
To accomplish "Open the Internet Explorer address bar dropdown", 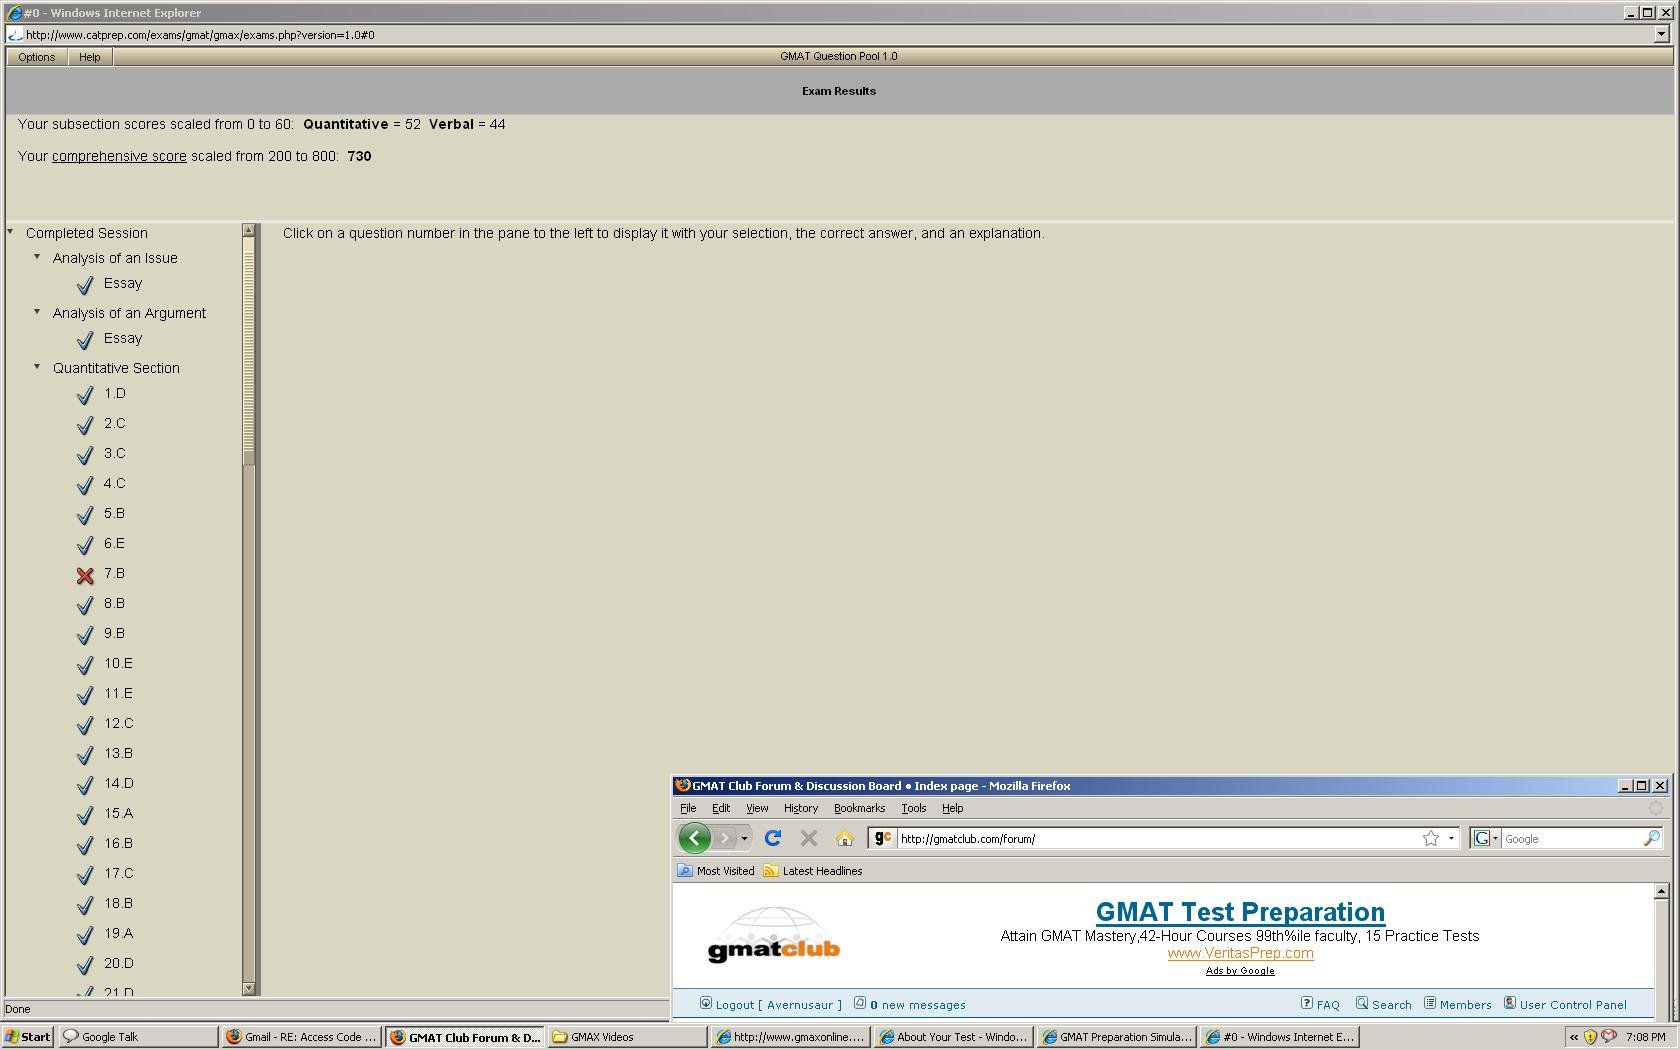I will [1661, 34].
